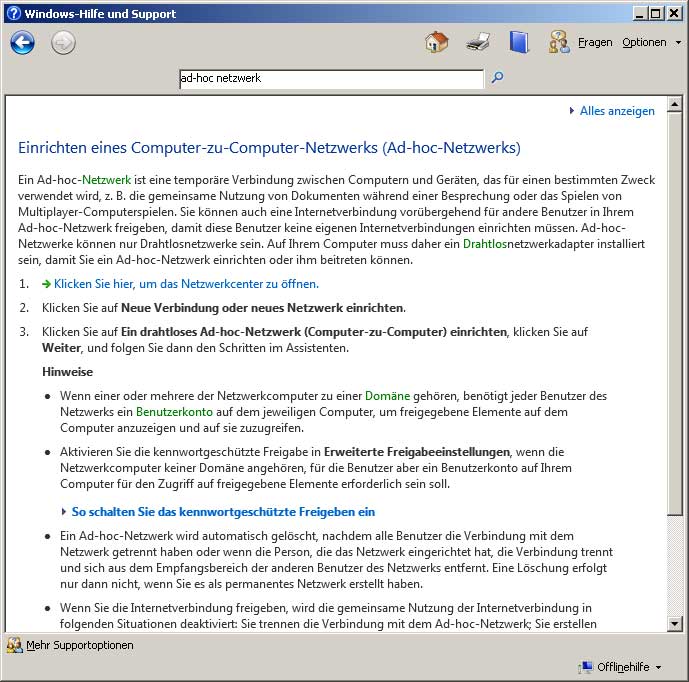Print this help topic via printer icon
689x682 pixels.
click(x=478, y=43)
